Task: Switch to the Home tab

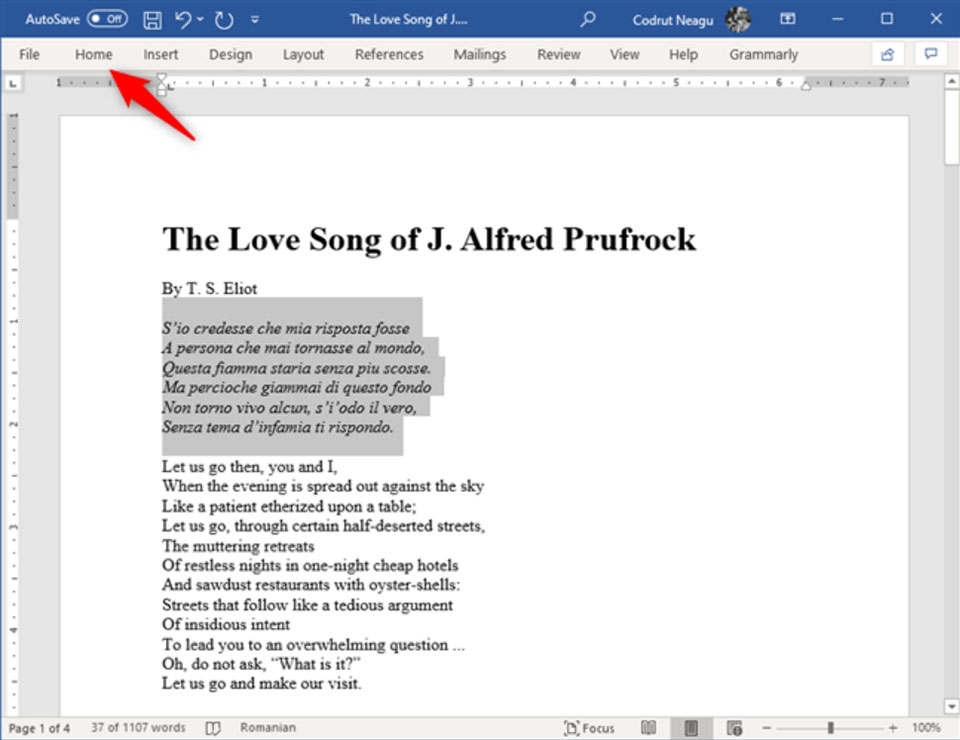Action: (x=94, y=54)
